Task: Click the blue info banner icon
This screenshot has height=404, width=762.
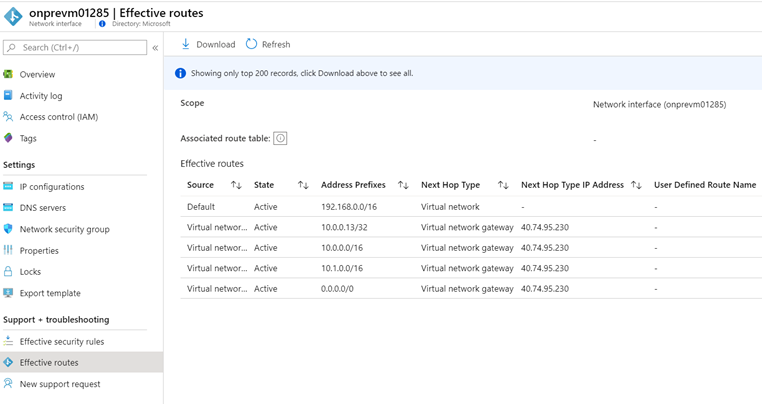Action: click(x=180, y=73)
